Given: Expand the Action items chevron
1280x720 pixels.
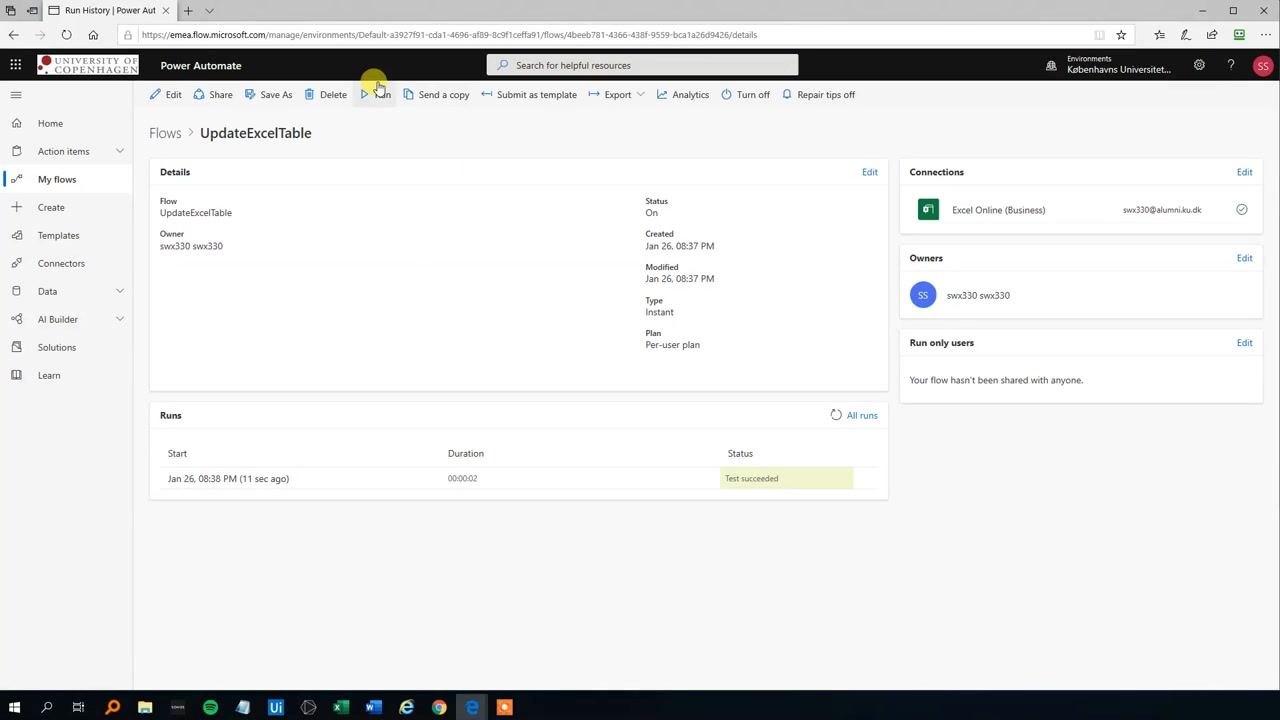Looking at the screenshot, I should tap(120, 151).
